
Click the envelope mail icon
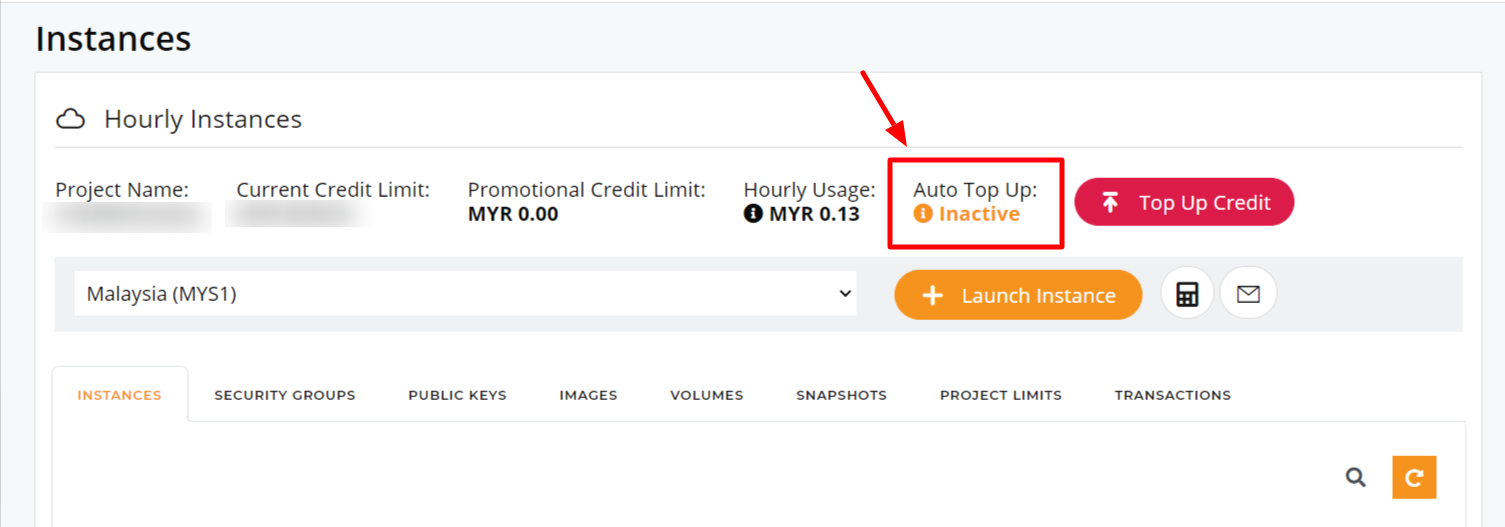tap(1248, 294)
